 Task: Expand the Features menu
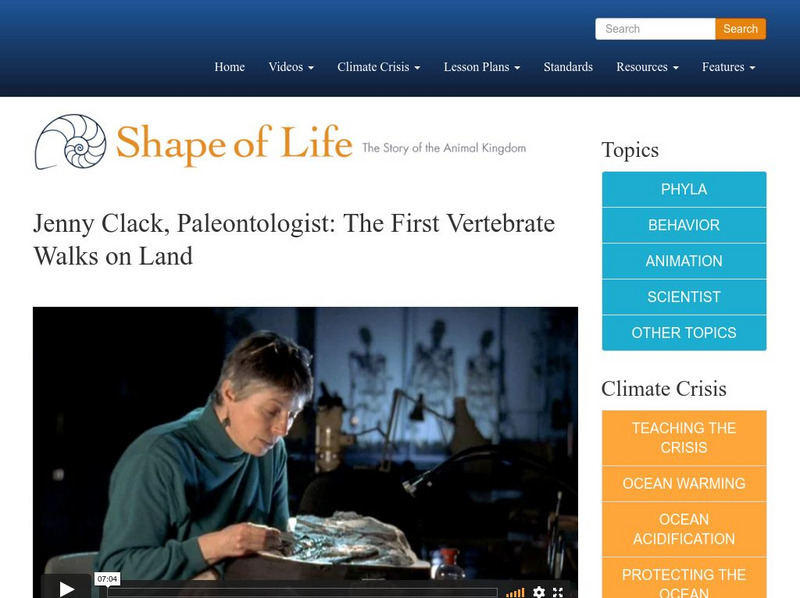pos(728,67)
